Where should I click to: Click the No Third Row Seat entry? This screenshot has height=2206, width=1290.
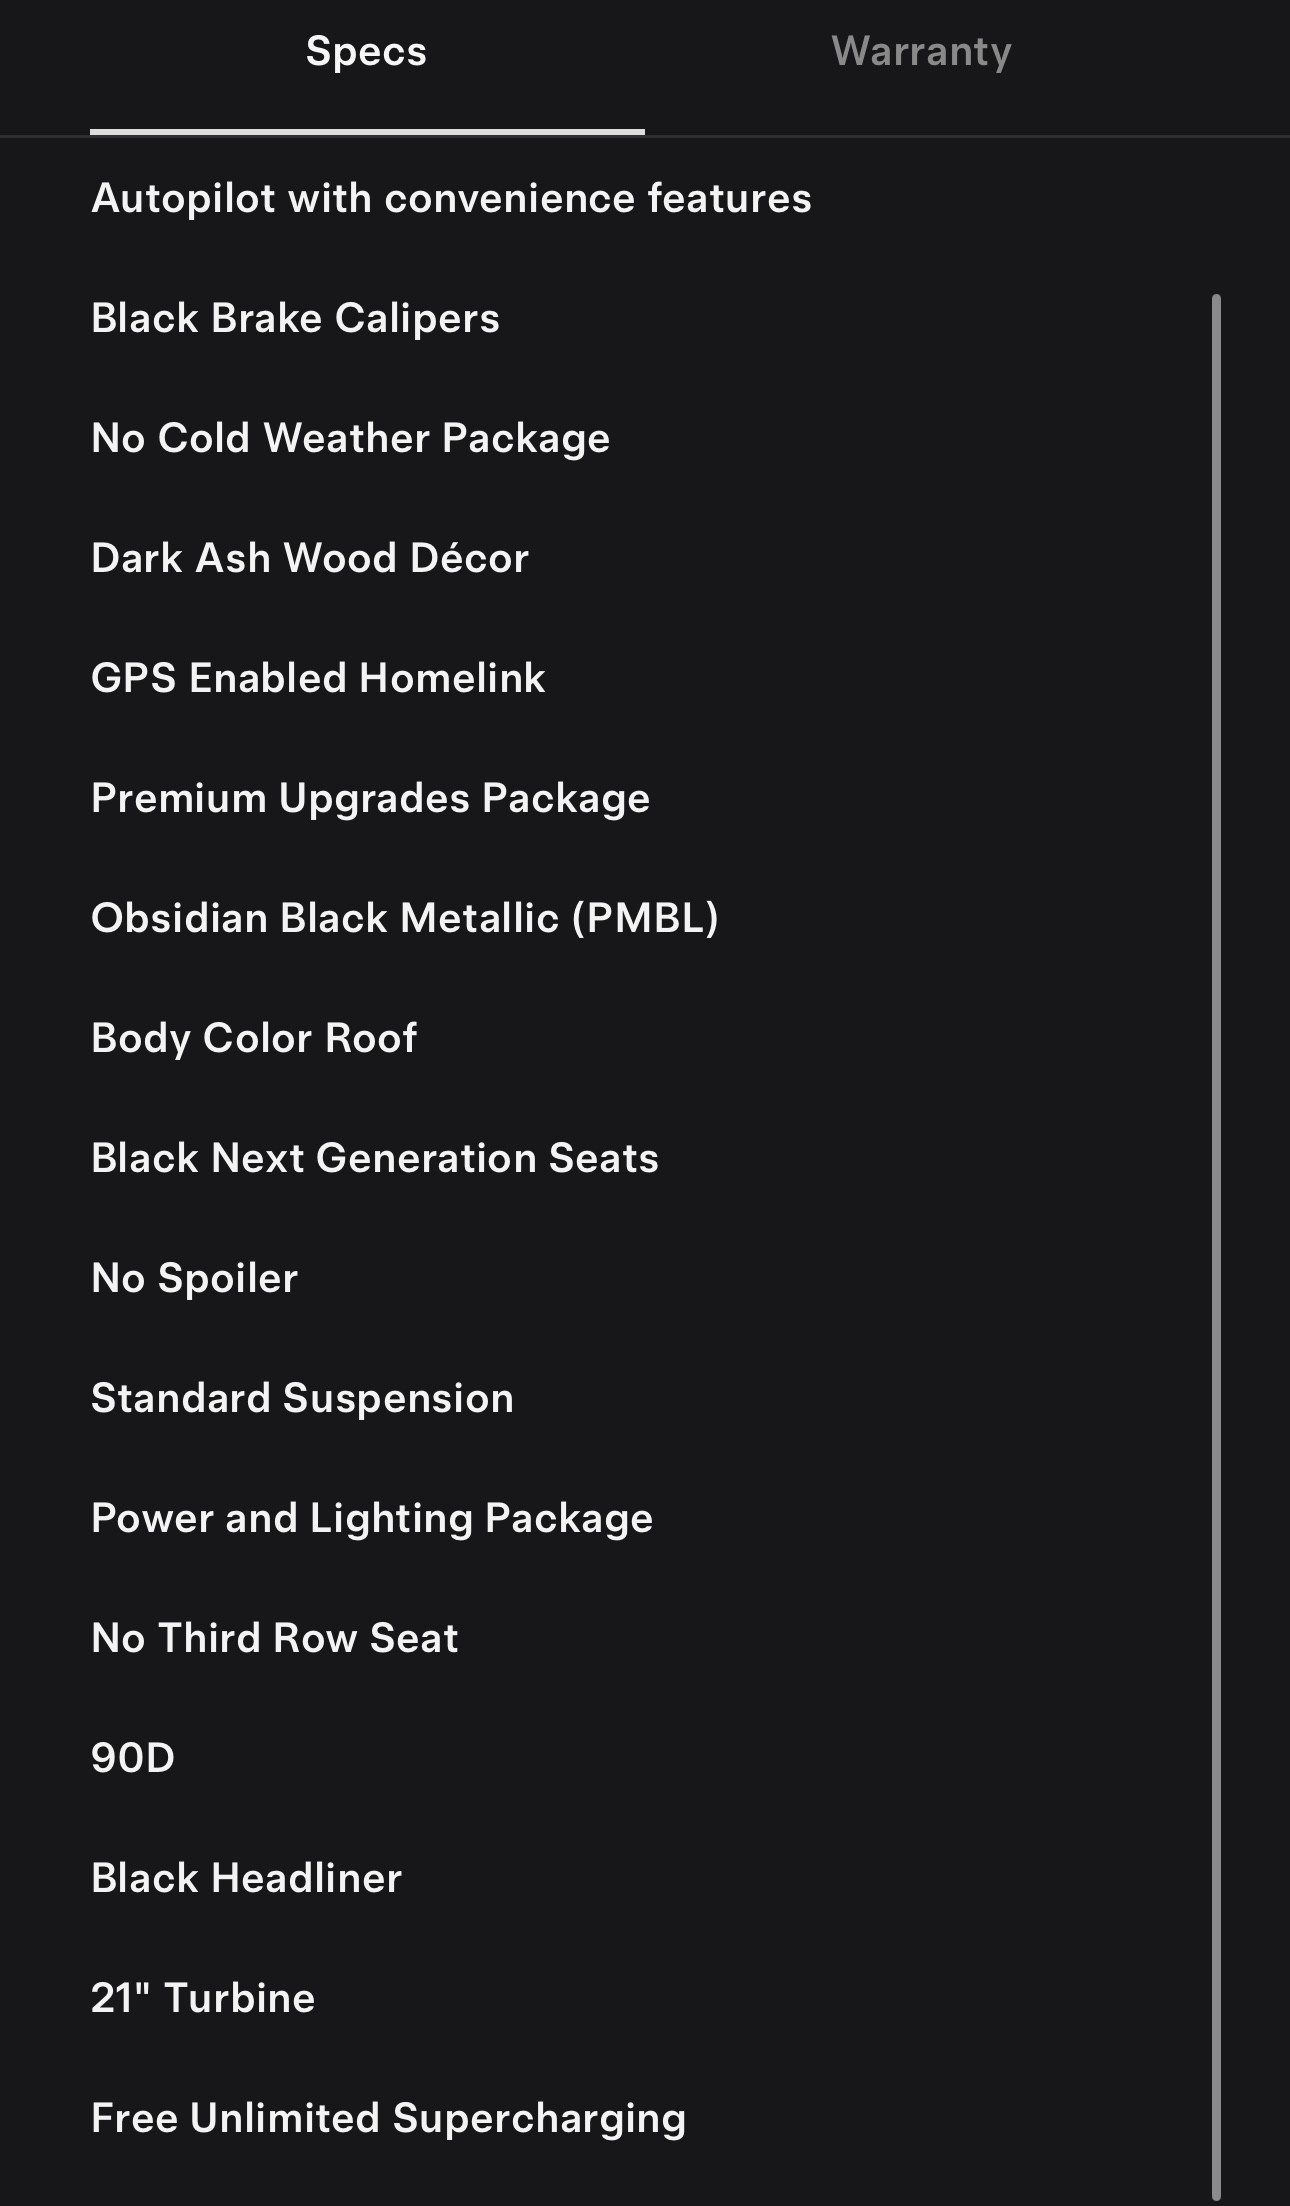pyautogui.click(x=275, y=1638)
